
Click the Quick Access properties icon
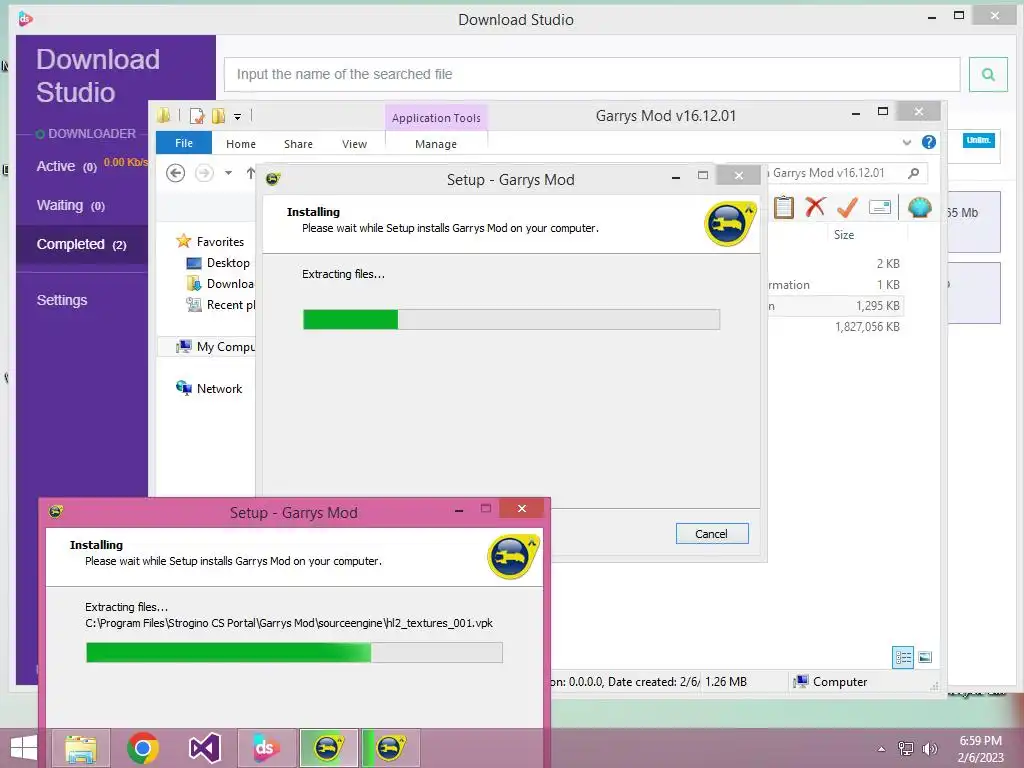coord(197,116)
